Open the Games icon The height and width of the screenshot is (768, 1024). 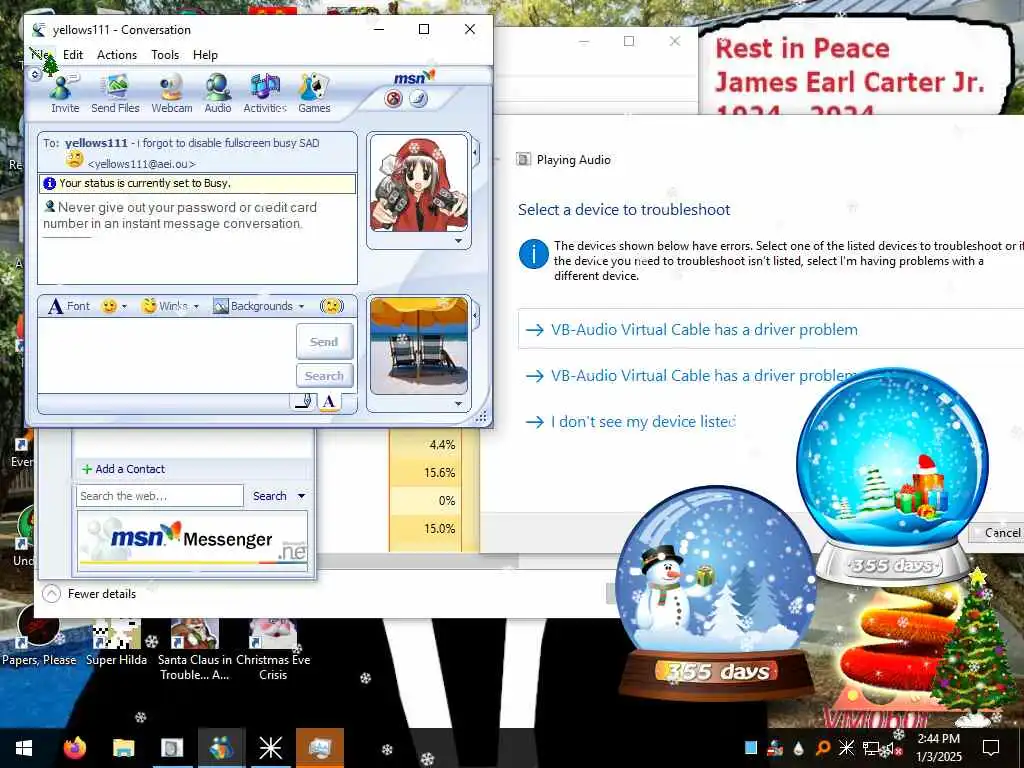pos(314,94)
